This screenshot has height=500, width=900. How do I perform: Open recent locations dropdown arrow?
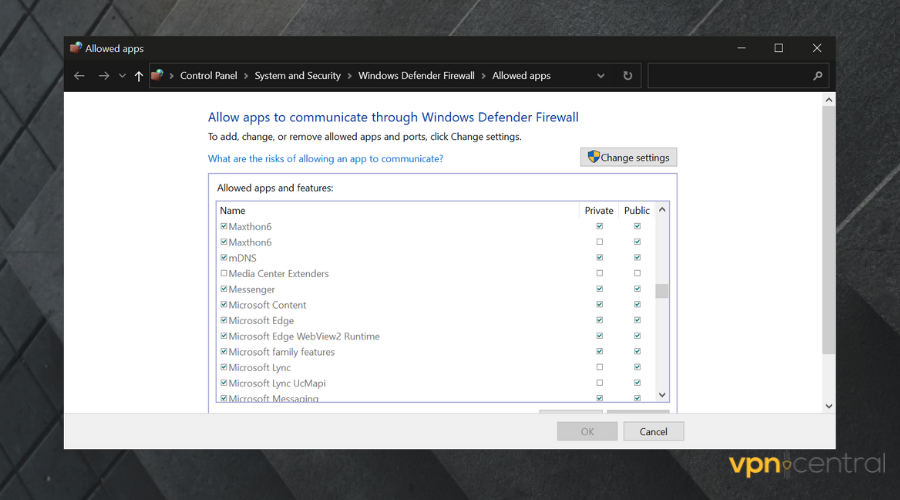coord(122,76)
